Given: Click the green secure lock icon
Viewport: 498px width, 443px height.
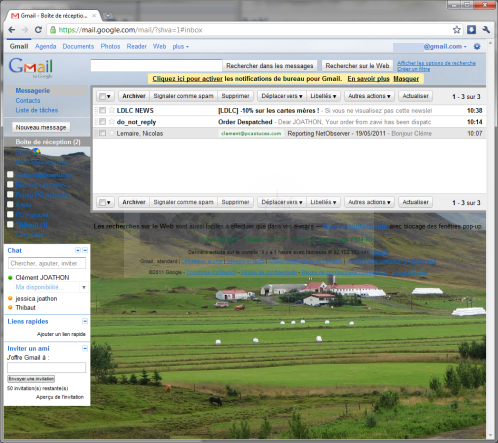Looking at the screenshot, I should [53, 30].
